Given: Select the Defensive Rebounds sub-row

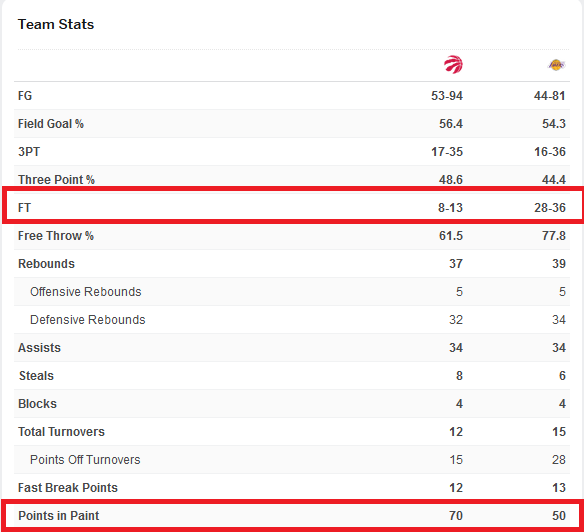Looking at the screenshot, I should point(292,320).
